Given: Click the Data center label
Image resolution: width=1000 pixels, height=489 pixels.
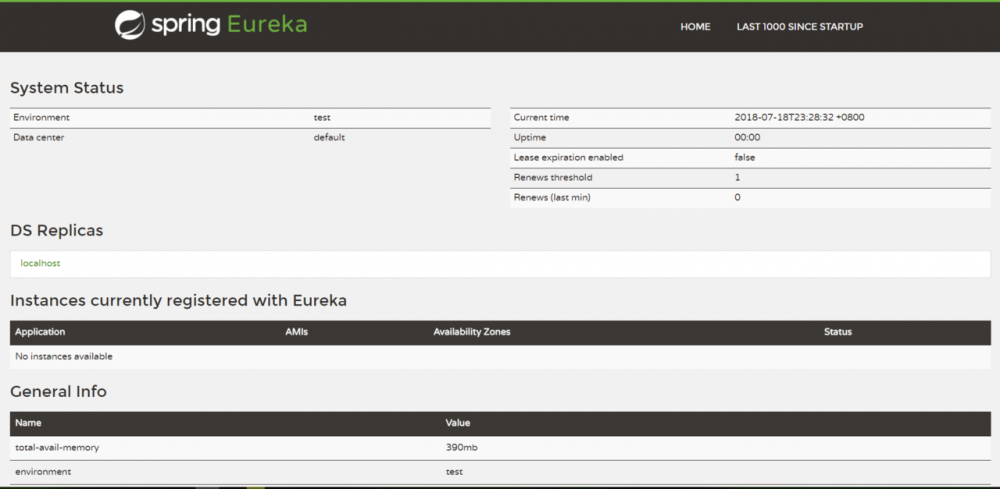Looking at the screenshot, I should (39, 138).
